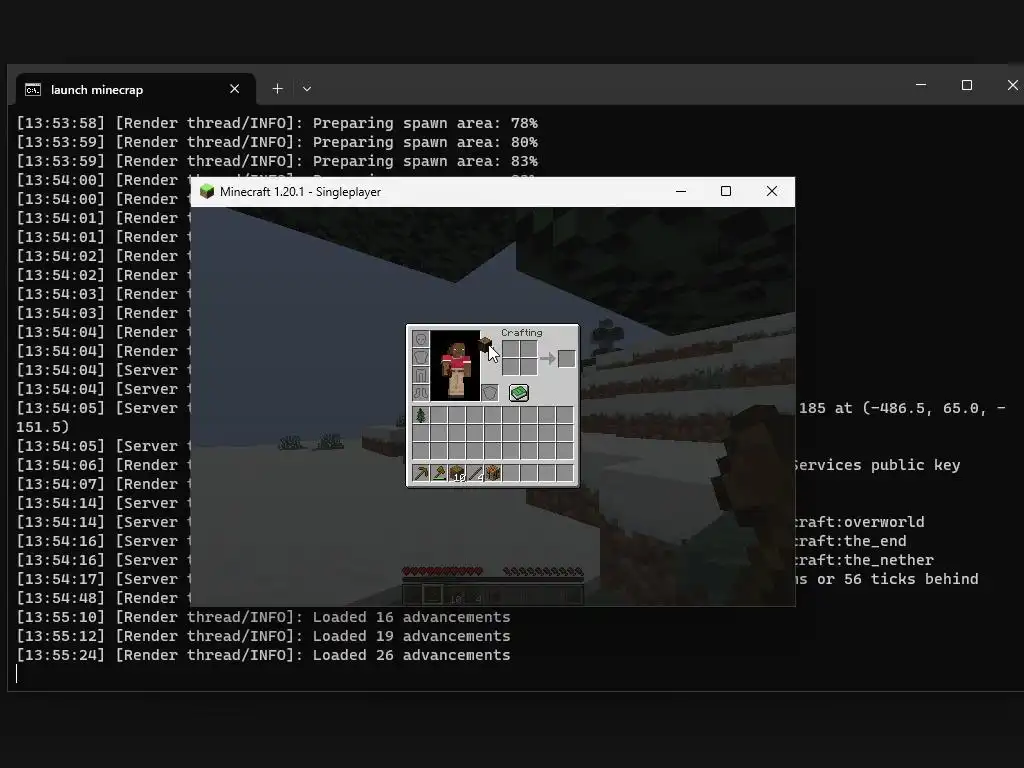Viewport: 1024px width, 768px height.
Task: Place item in bottom-left crafting grid slot
Action: coord(511,367)
